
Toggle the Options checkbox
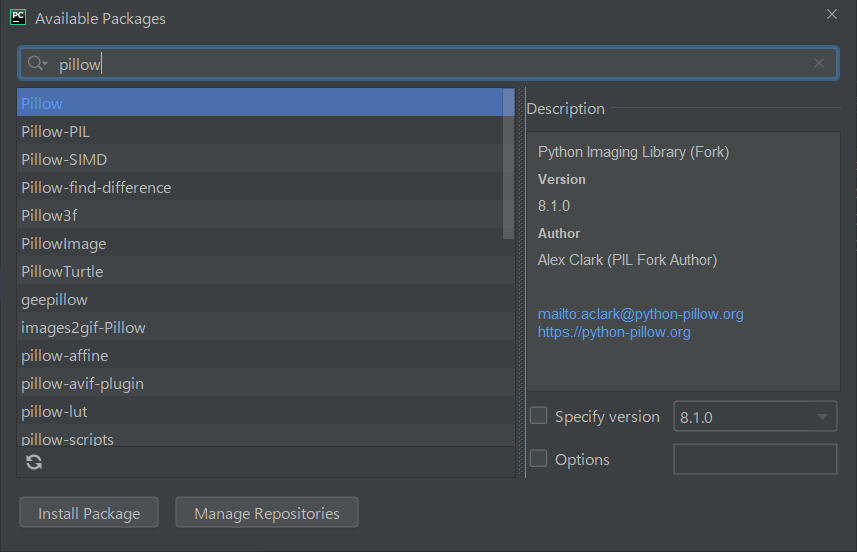coord(539,459)
